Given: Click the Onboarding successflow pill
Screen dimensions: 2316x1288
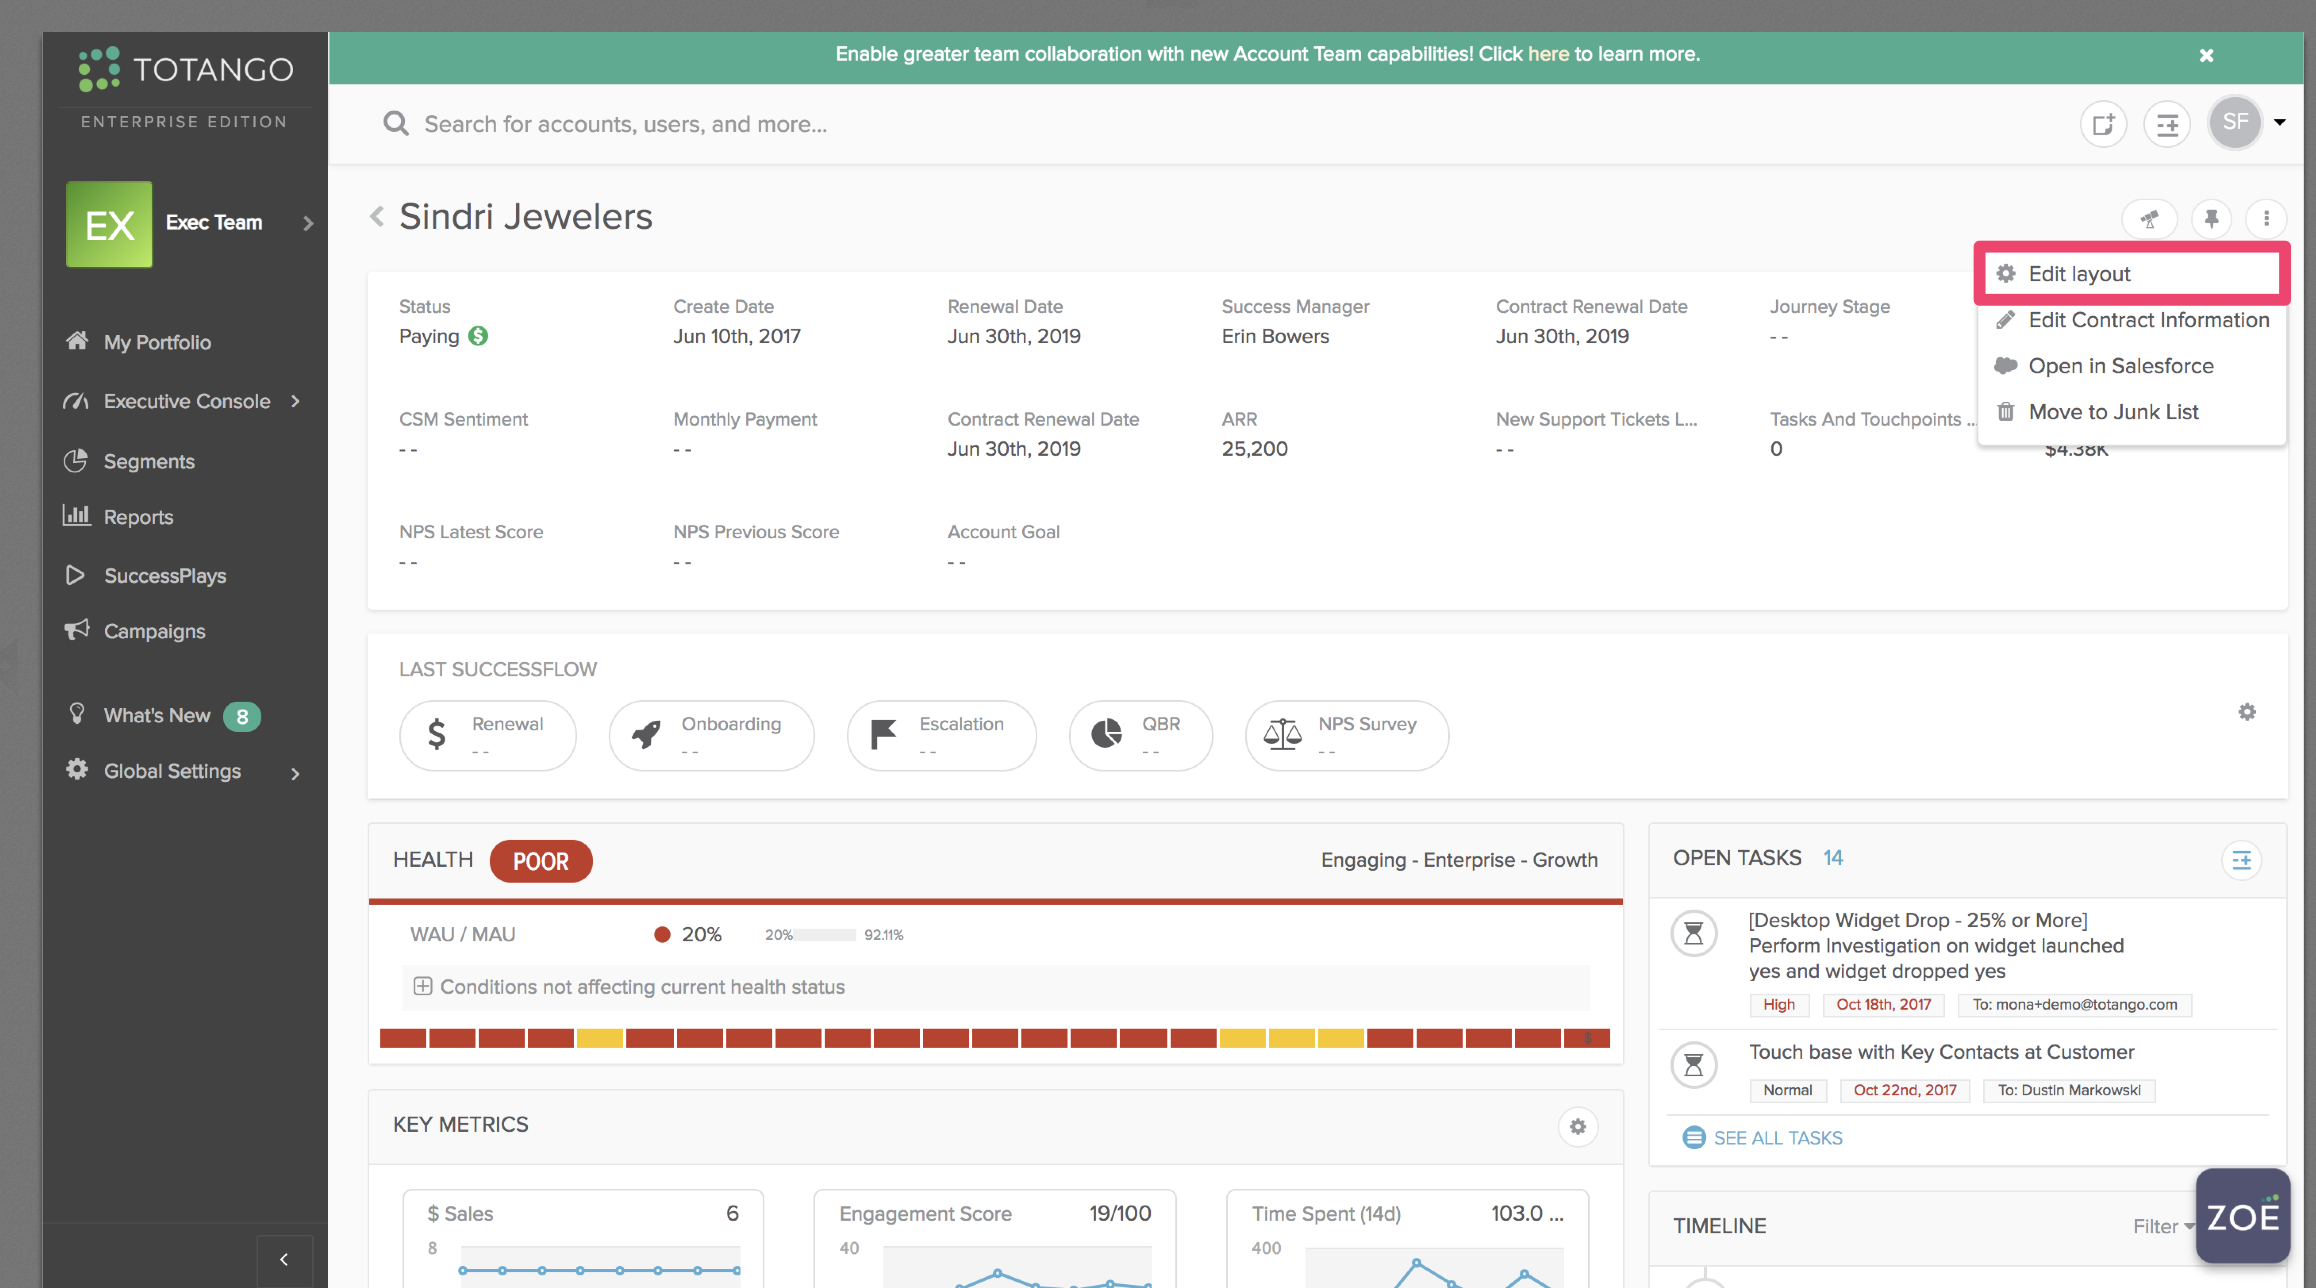Looking at the screenshot, I should [x=711, y=736].
